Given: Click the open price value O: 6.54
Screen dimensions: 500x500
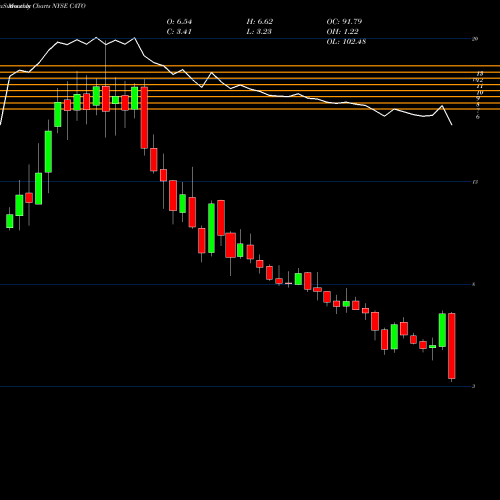Looking at the screenshot, I should pos(179,22).
